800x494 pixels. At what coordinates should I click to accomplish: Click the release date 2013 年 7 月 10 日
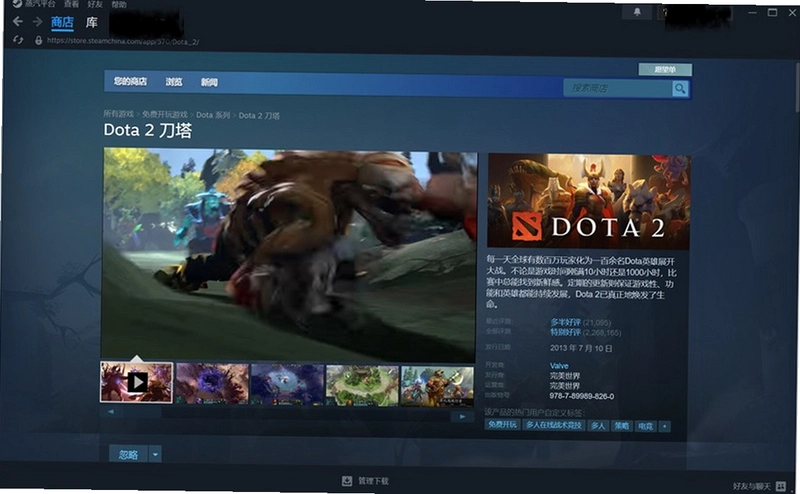coord(581,348)
